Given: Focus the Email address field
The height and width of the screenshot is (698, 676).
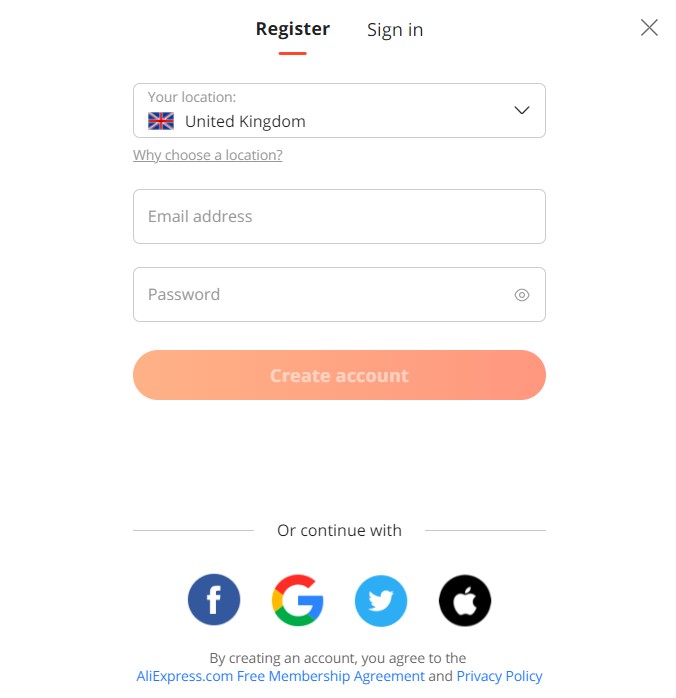Looking at the screenshot, I should click(x=339, y=216).
